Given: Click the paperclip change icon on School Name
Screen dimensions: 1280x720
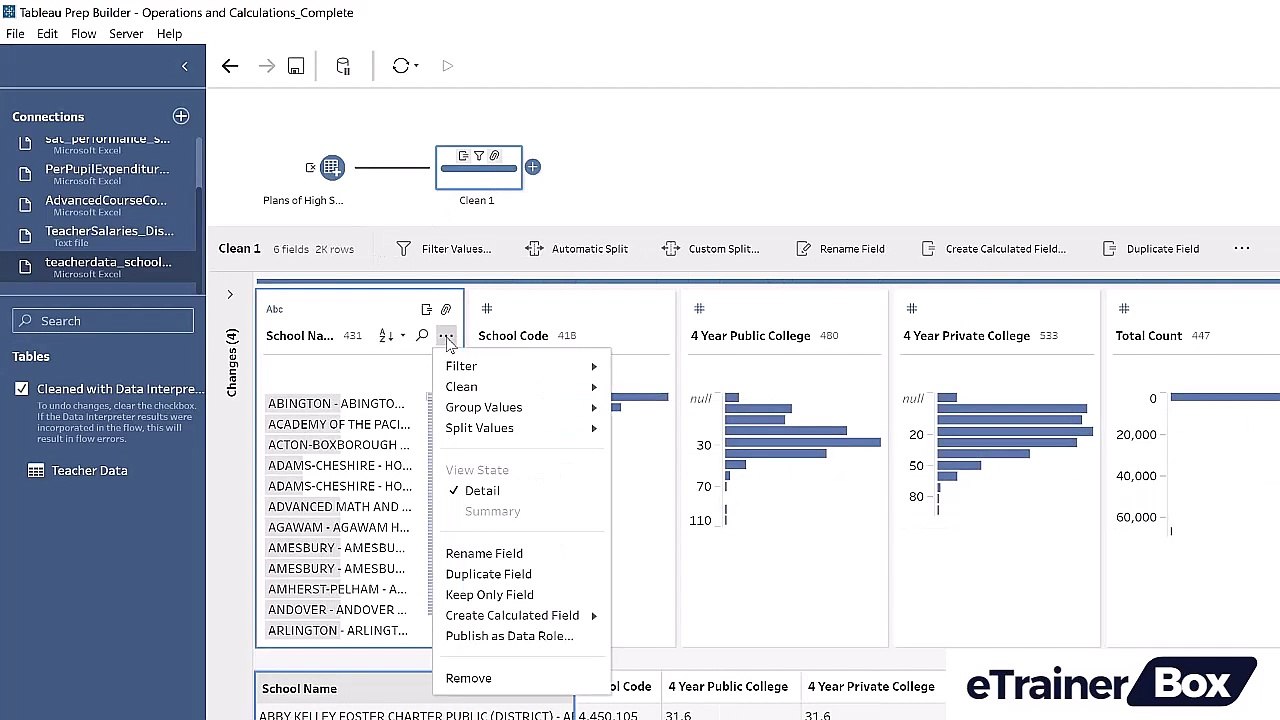Looking at the screenshot, I should point(446,310).
